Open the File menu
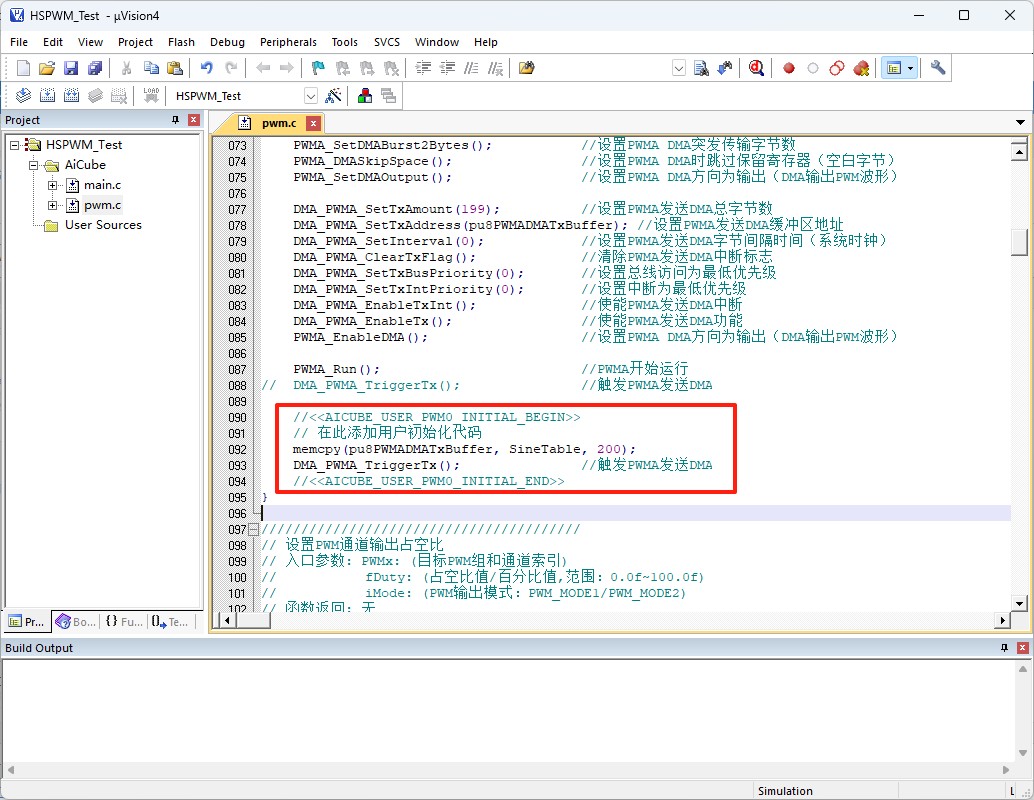Screen dimensions: 1034x800 tap(19, 42)
